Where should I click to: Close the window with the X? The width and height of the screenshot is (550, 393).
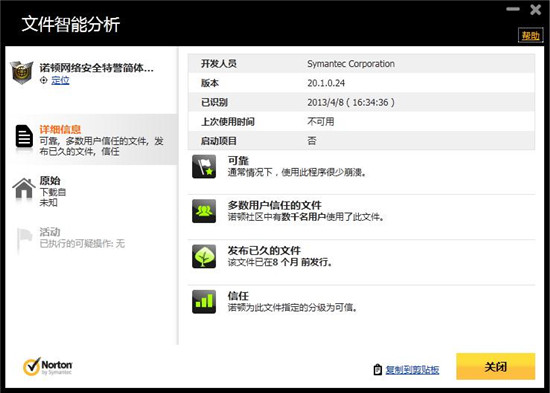(536, 9)
